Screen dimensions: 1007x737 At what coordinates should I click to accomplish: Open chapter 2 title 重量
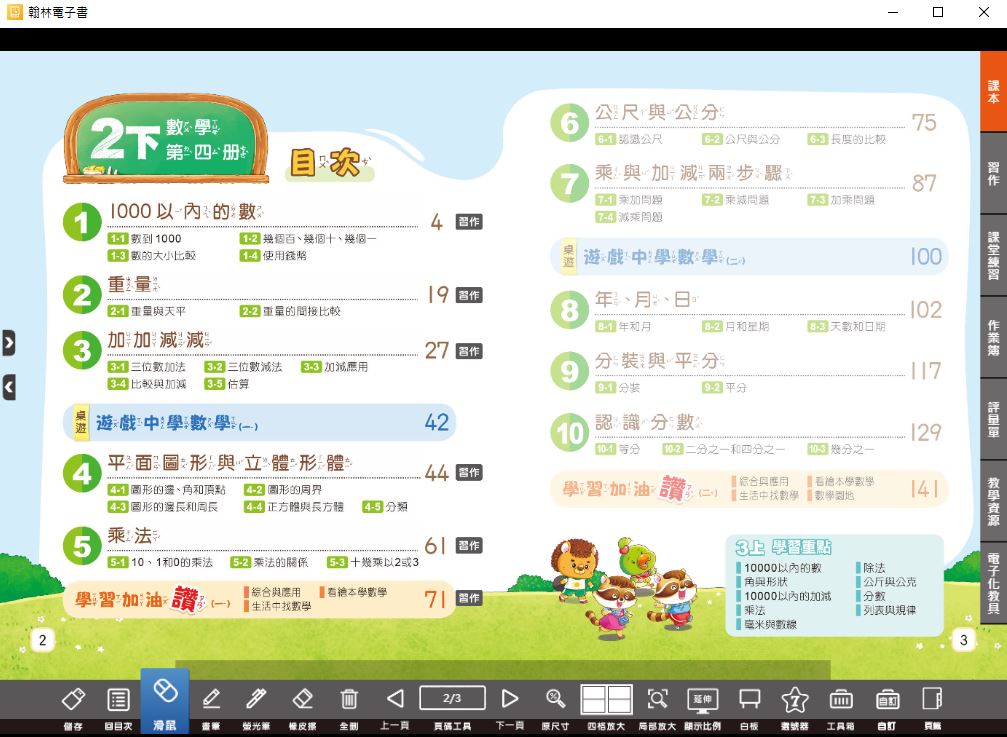pos(134,284)
